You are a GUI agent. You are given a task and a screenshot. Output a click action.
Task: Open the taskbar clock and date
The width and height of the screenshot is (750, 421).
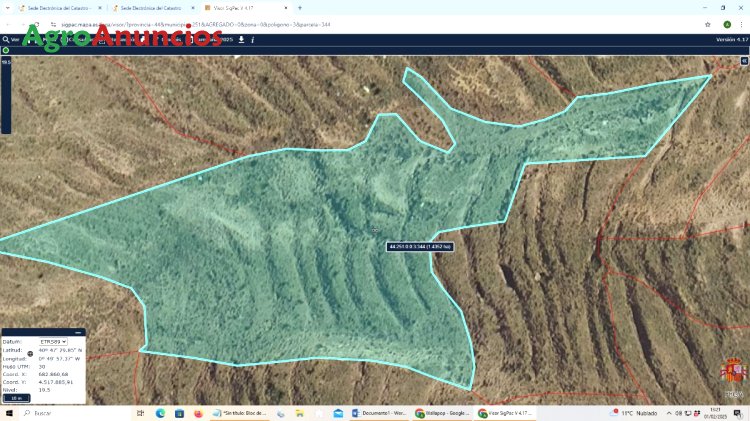[716, 413]
